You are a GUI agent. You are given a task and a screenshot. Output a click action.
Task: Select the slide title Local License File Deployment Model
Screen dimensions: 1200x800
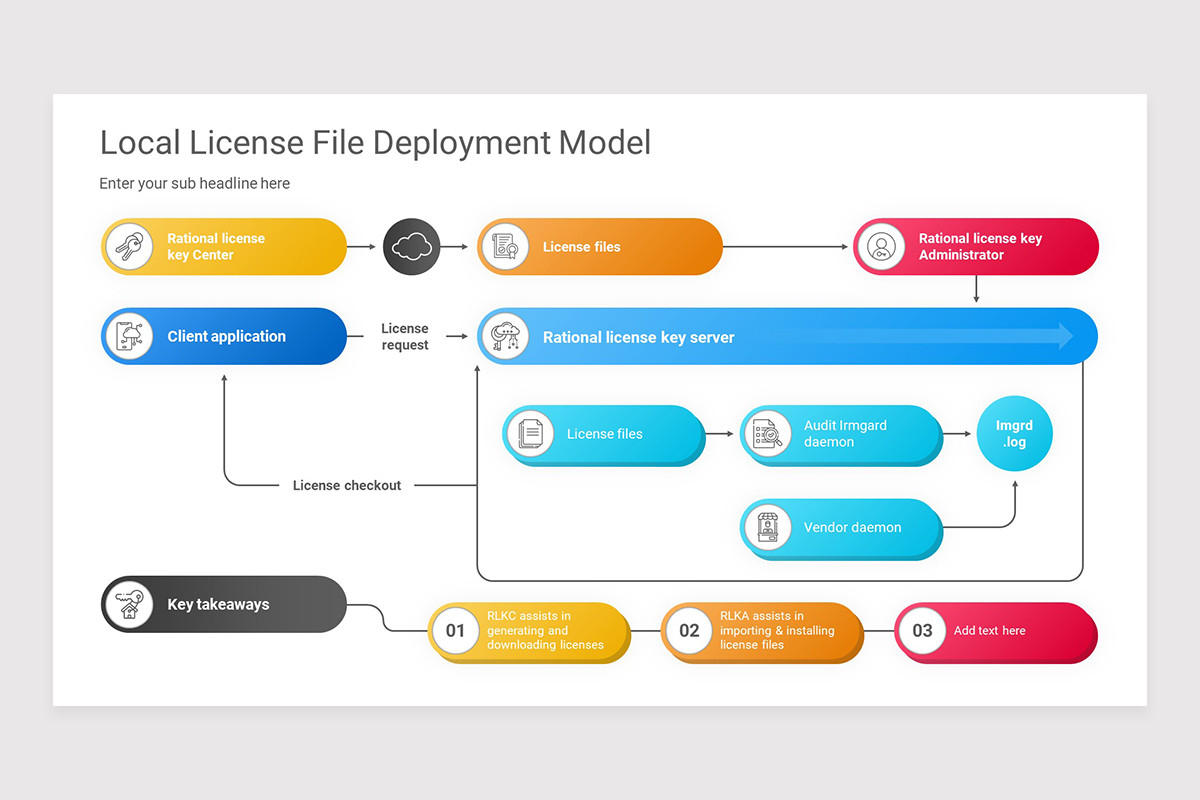point(374,142)
